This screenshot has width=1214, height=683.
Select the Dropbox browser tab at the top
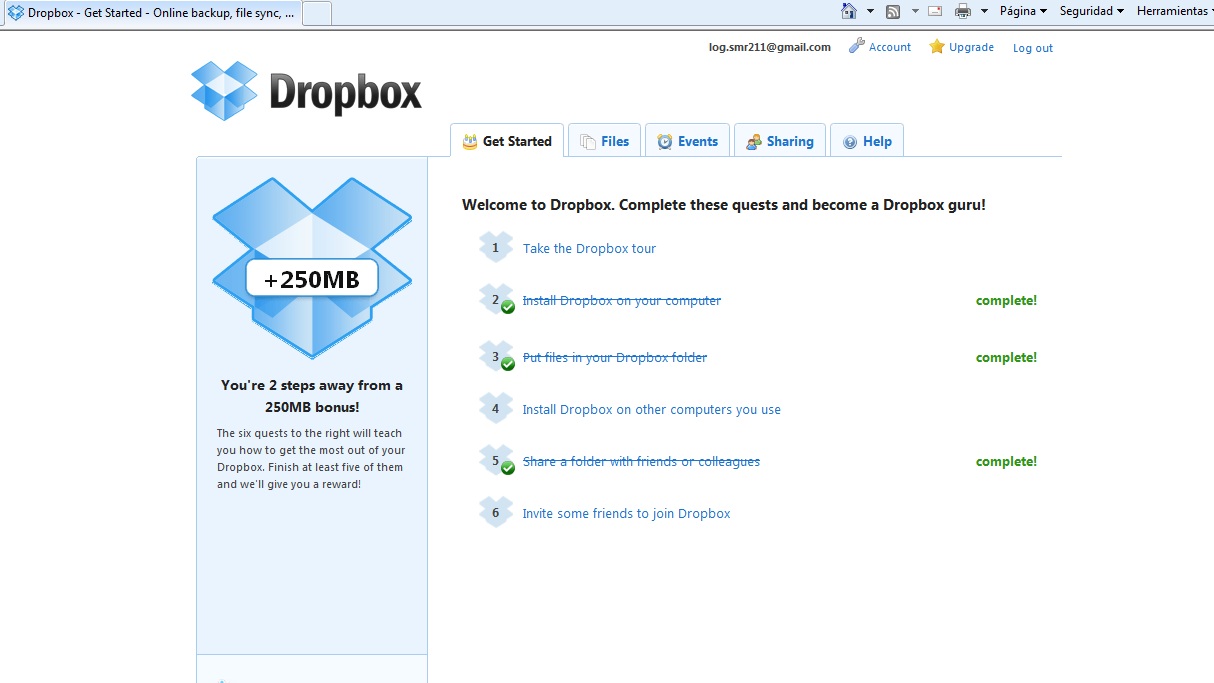(150, 13)
